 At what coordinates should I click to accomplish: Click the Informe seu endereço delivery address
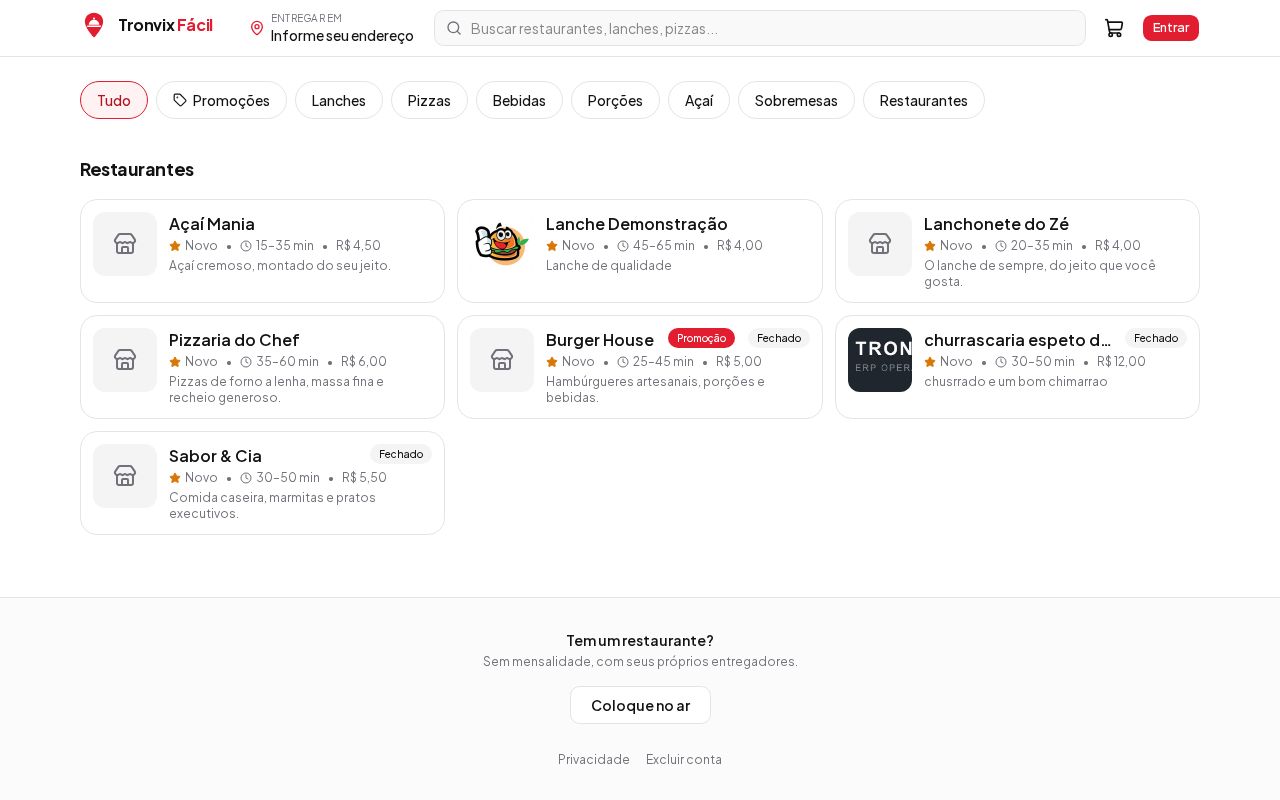pyautogui.click(x=342, y=36)
